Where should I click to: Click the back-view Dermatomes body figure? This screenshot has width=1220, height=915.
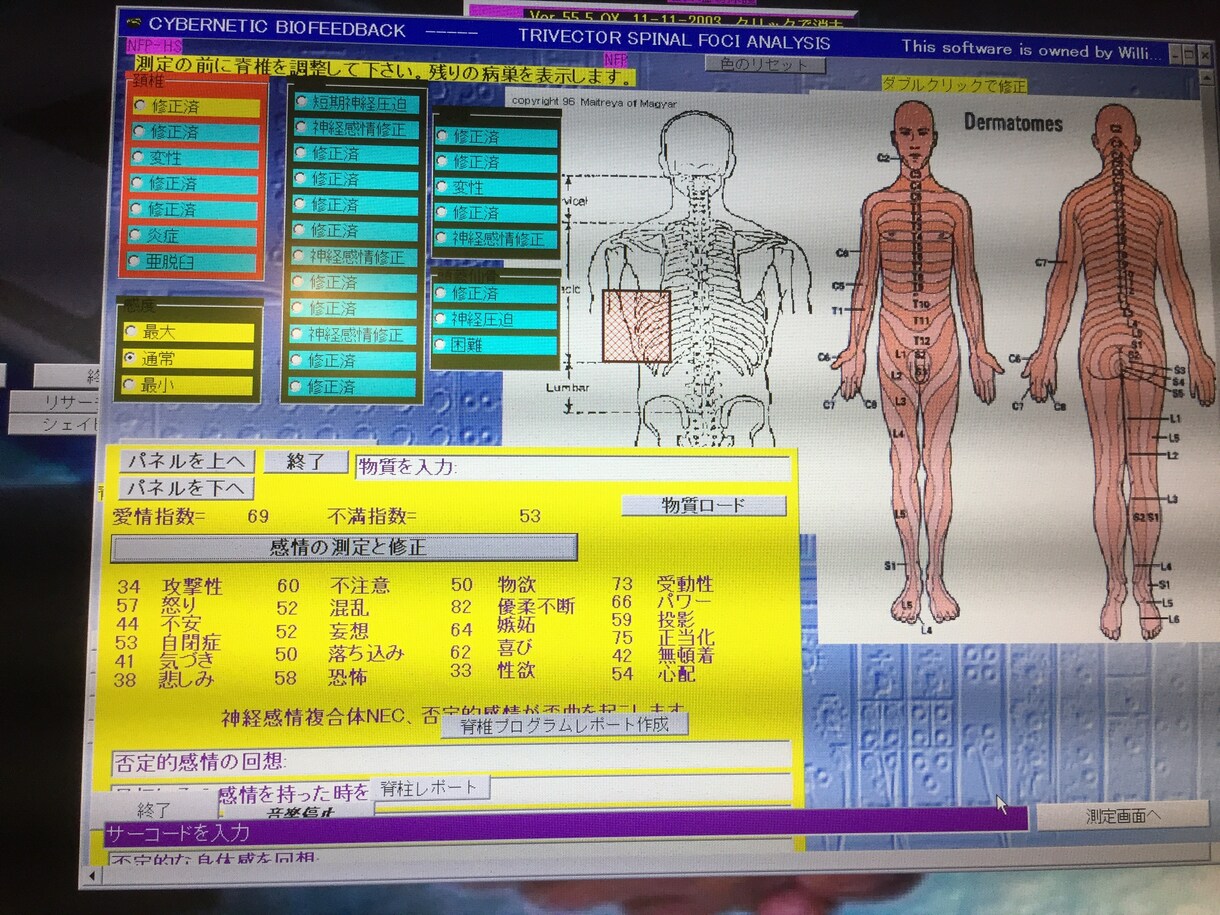point(1117,370)
